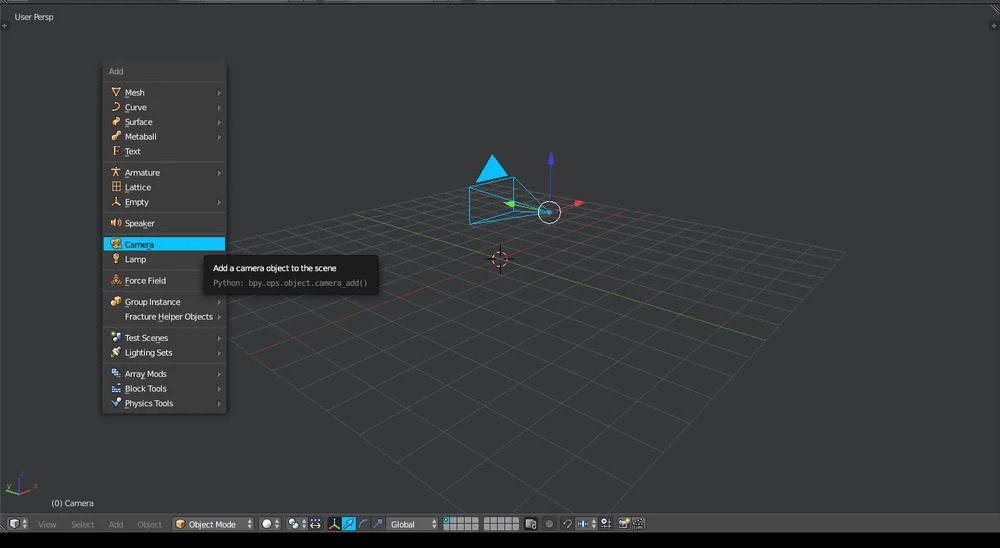Image resolution: width=1000 pixels, height=548 pixels.
Task: Click the OpenGL render animation clapper icon
Action: pyautogui.click(x=638, y=524)
